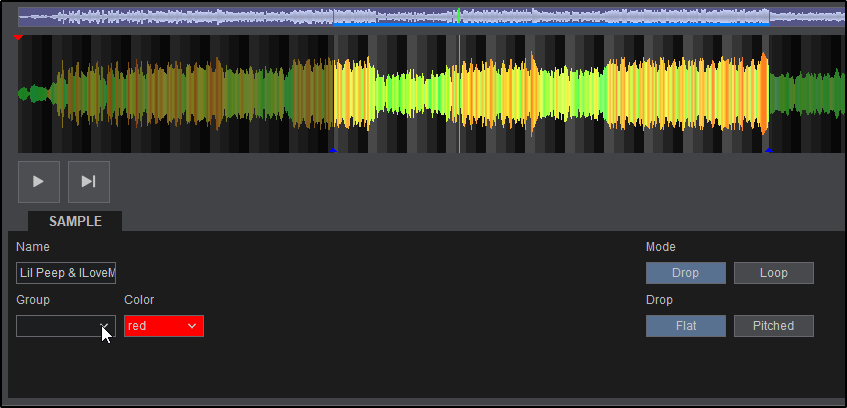
Task: Click the waveform after the end marker
Action: (805, 95)
